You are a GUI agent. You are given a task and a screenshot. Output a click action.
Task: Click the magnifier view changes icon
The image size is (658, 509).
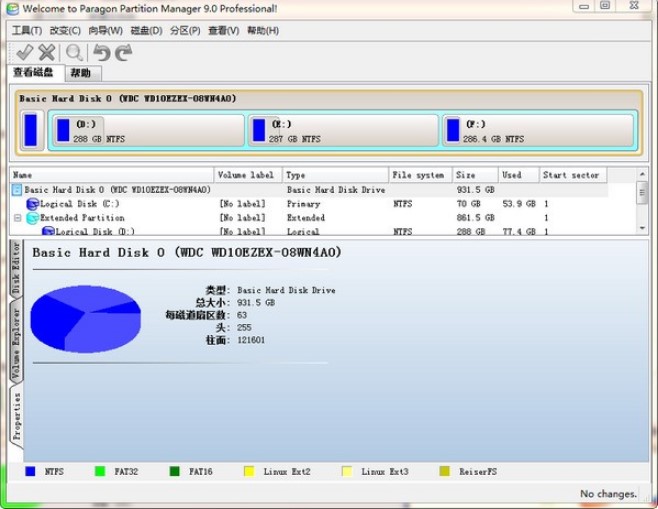74,53
